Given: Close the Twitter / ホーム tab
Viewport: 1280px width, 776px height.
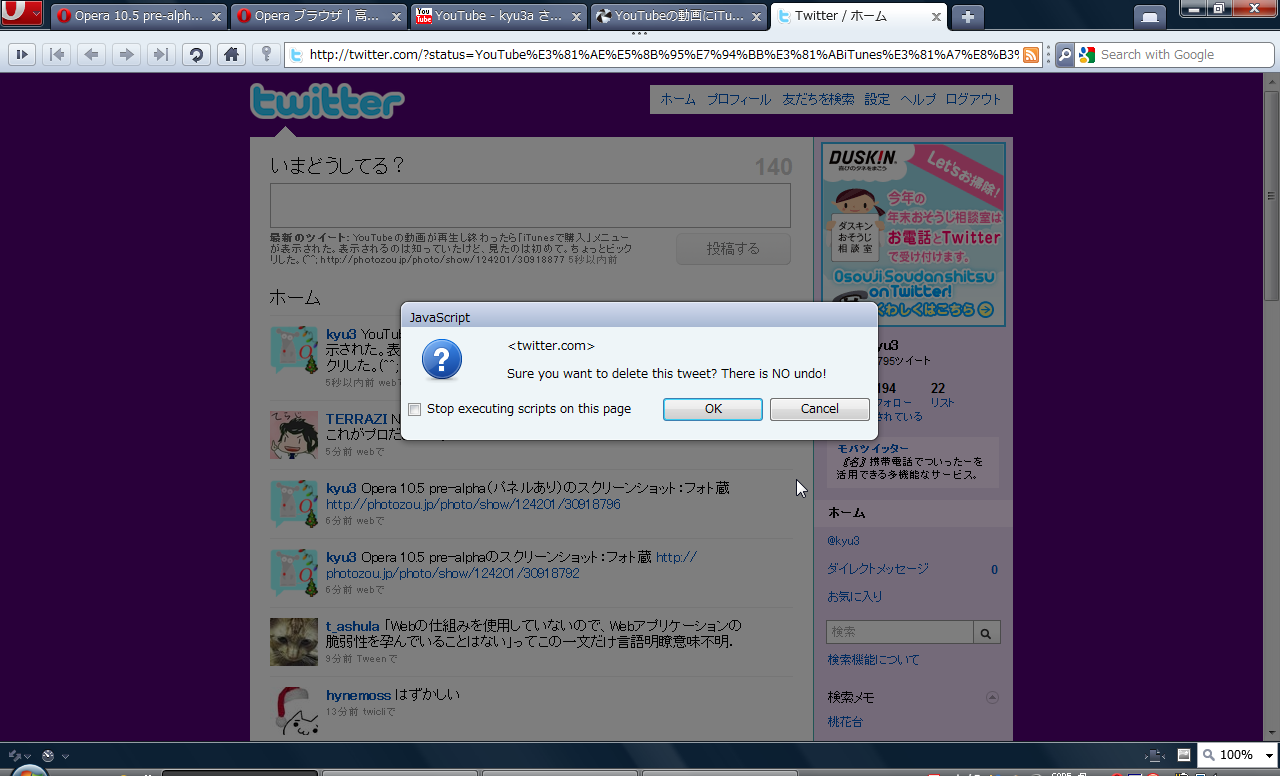Looking at the screenshot, I should pos(936,17).
